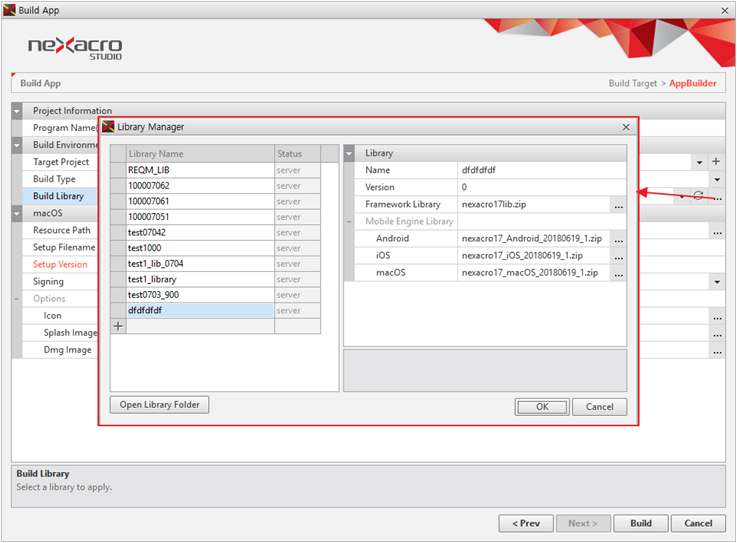Click the browse button in the iOS row
This screenshot has height=543, width=737.
coord(619,256)
